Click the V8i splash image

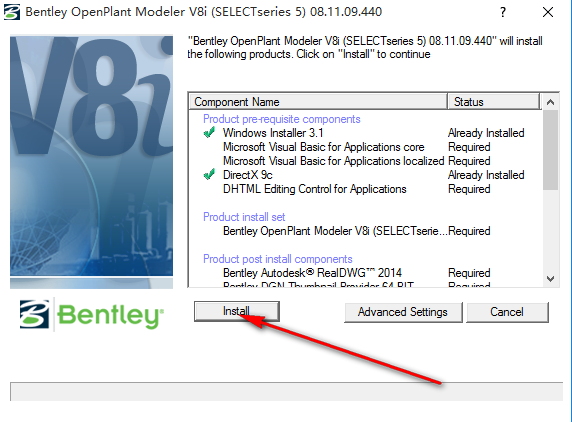point(92,162)
